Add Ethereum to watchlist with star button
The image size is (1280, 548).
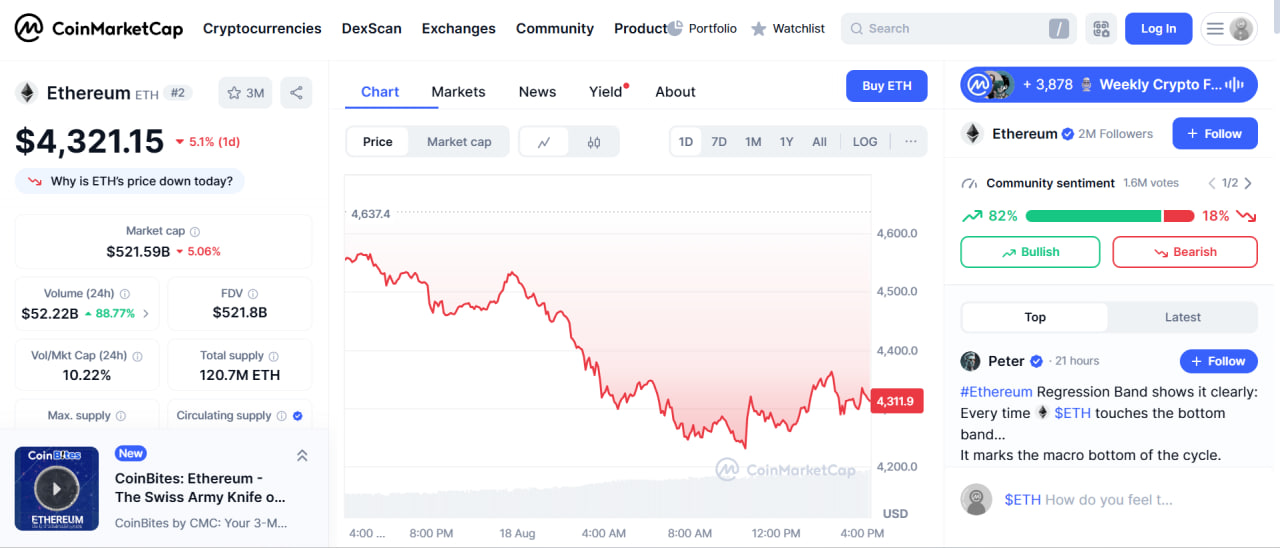point(245,93)
